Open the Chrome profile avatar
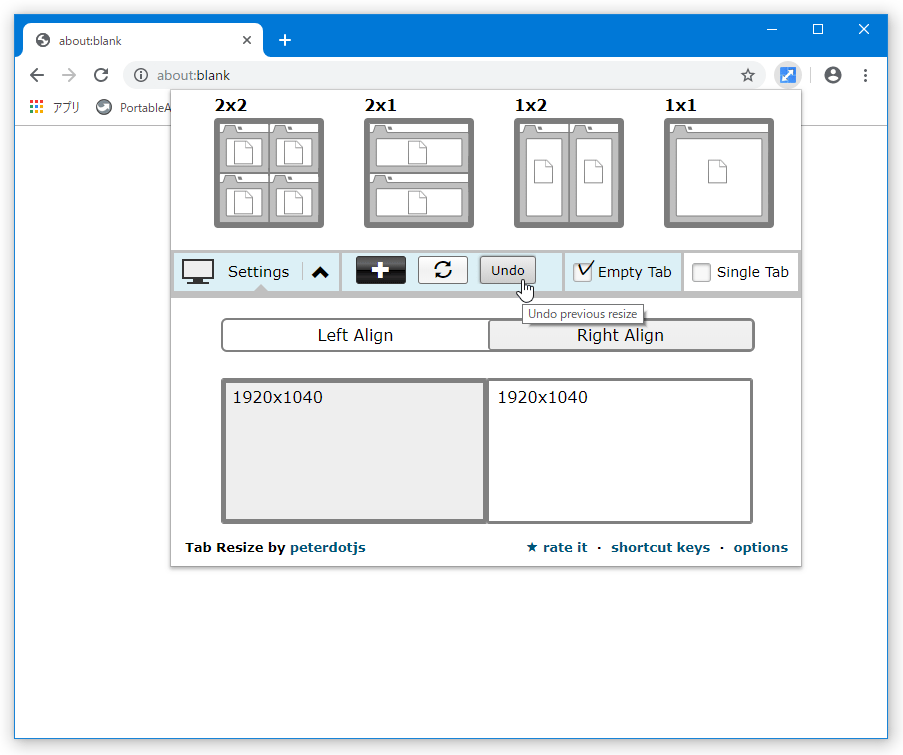This screenshot has width=903, height=755. (x=833, y=75)
